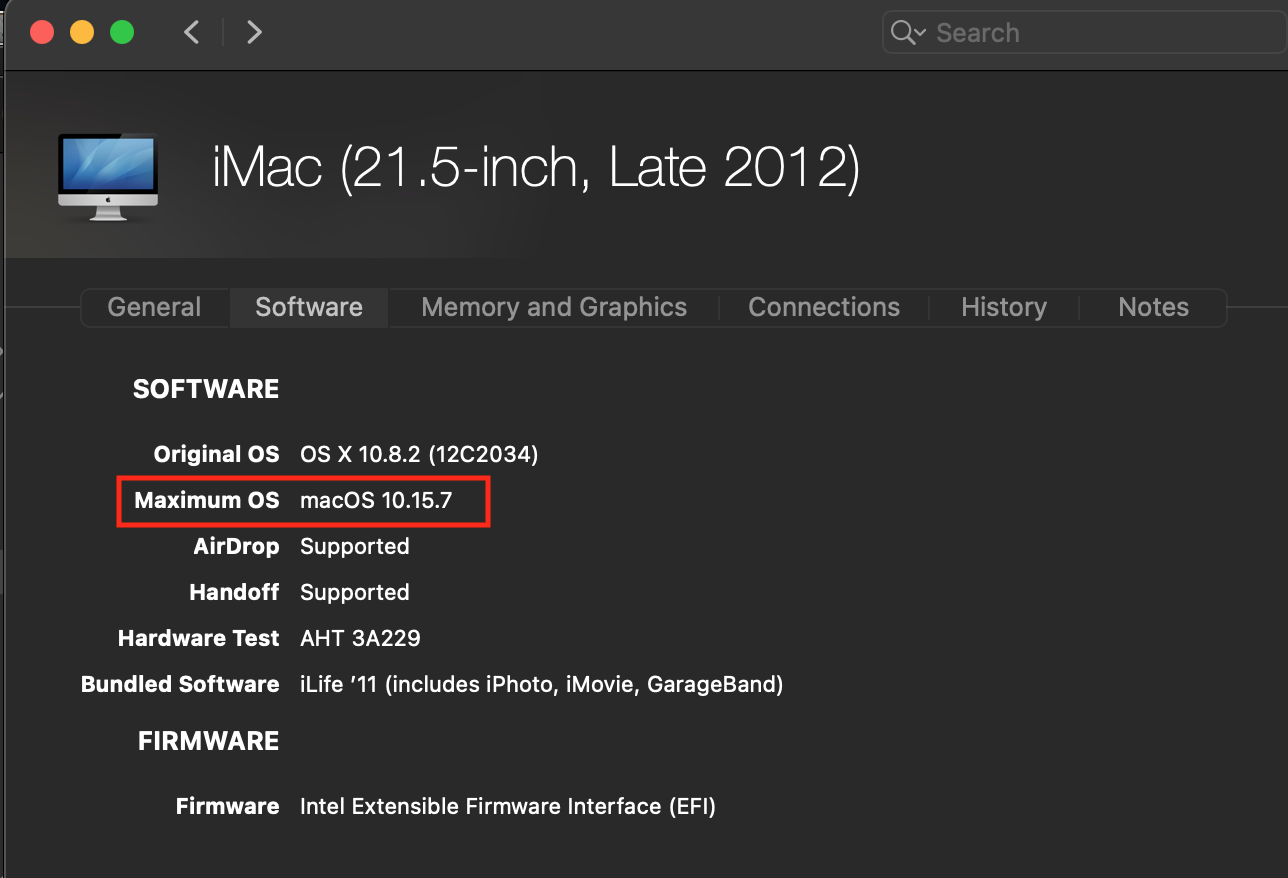Viewport: 1288px width, 878px height.
Task: Select the macOS 10.15.7 Maximum OS value
Action: [376, 500]
